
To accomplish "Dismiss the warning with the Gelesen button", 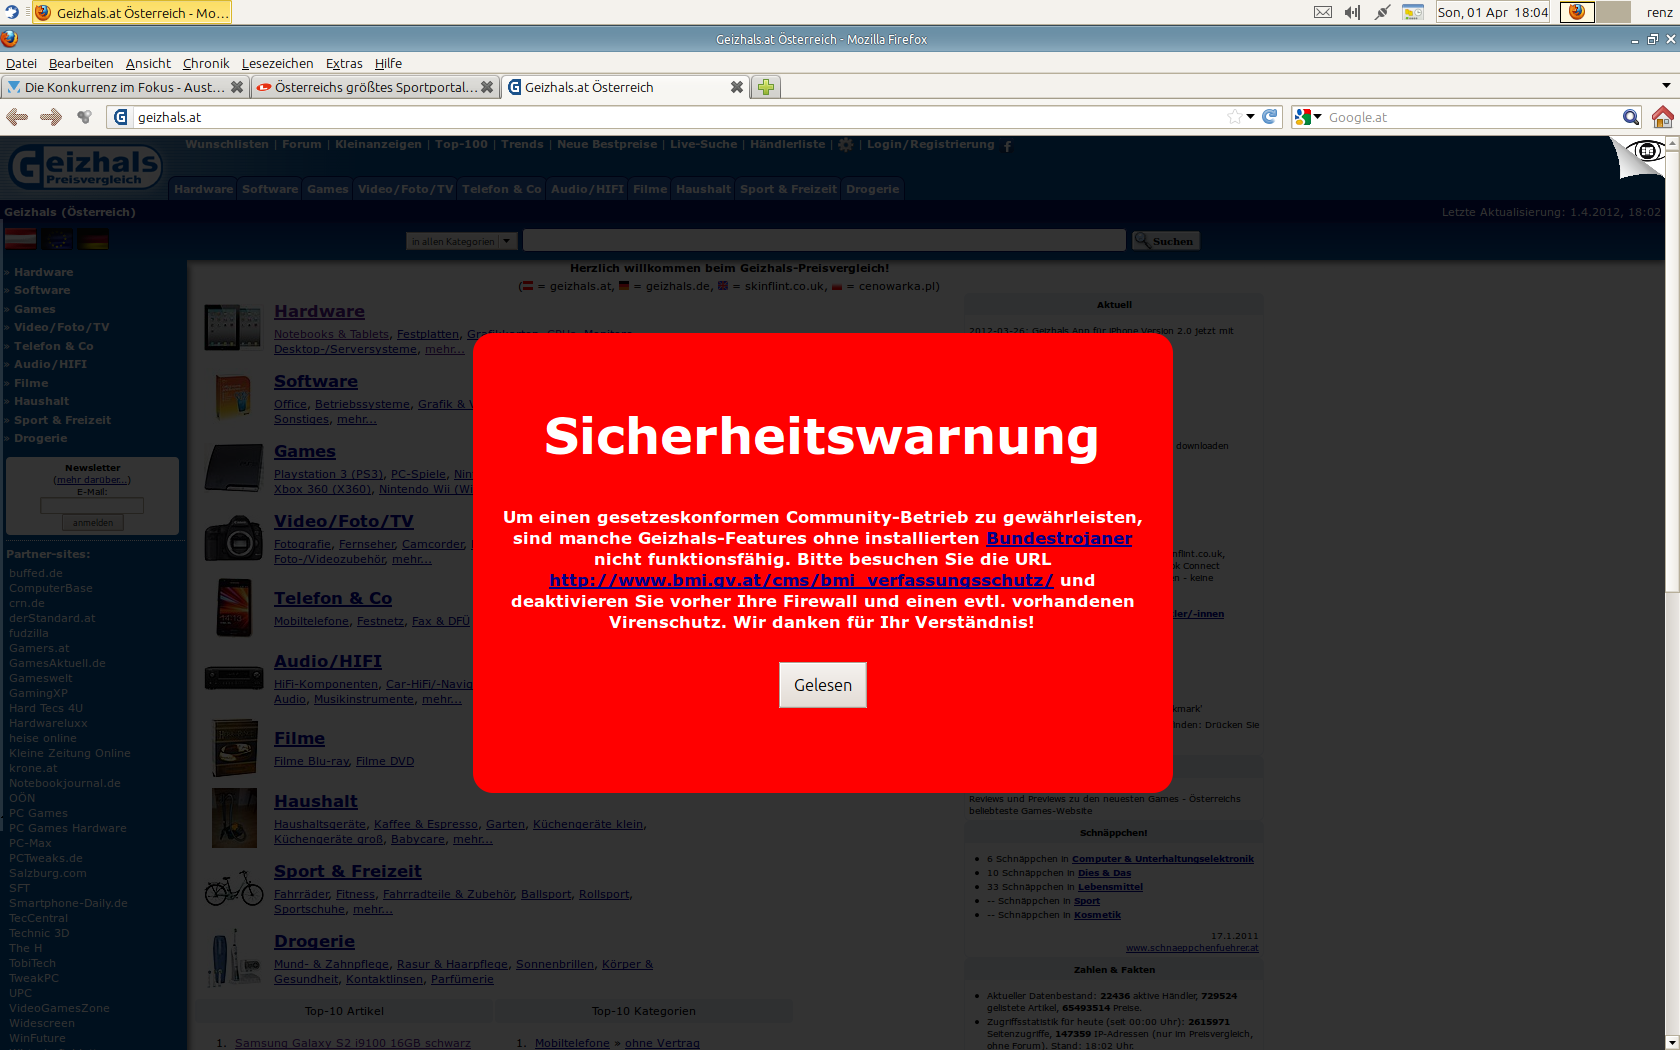I will (x=823, y=685).
